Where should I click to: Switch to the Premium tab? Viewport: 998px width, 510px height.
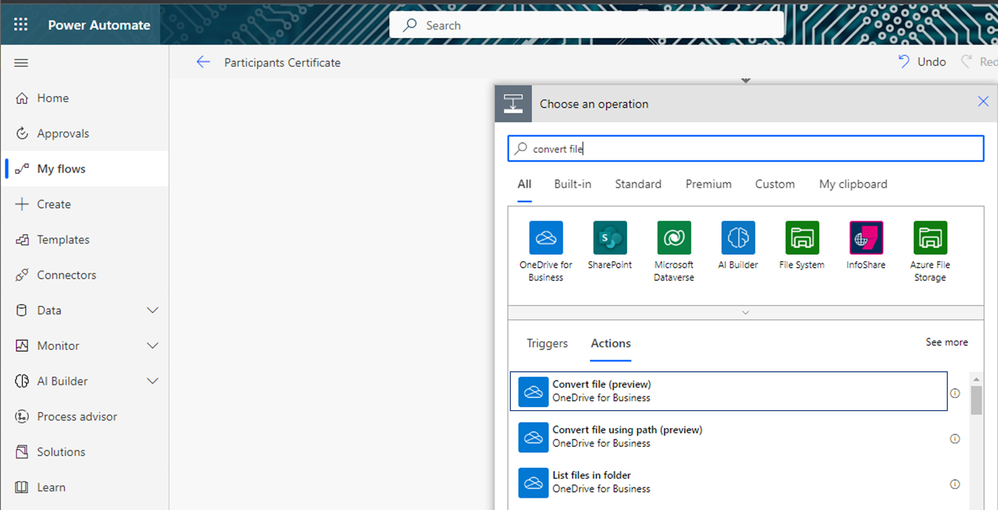tap(708, 184)
